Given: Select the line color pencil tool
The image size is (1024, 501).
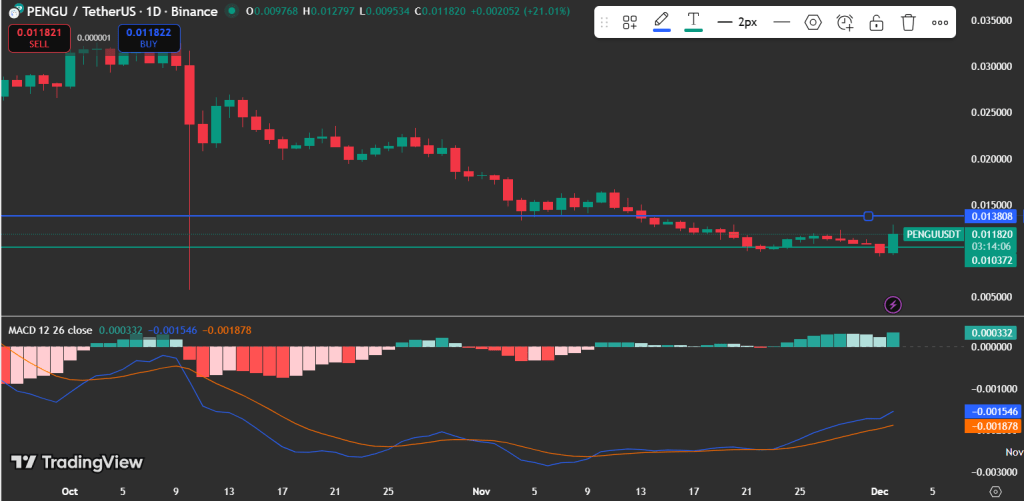Looking at the screenshot, I should [662, 22].
